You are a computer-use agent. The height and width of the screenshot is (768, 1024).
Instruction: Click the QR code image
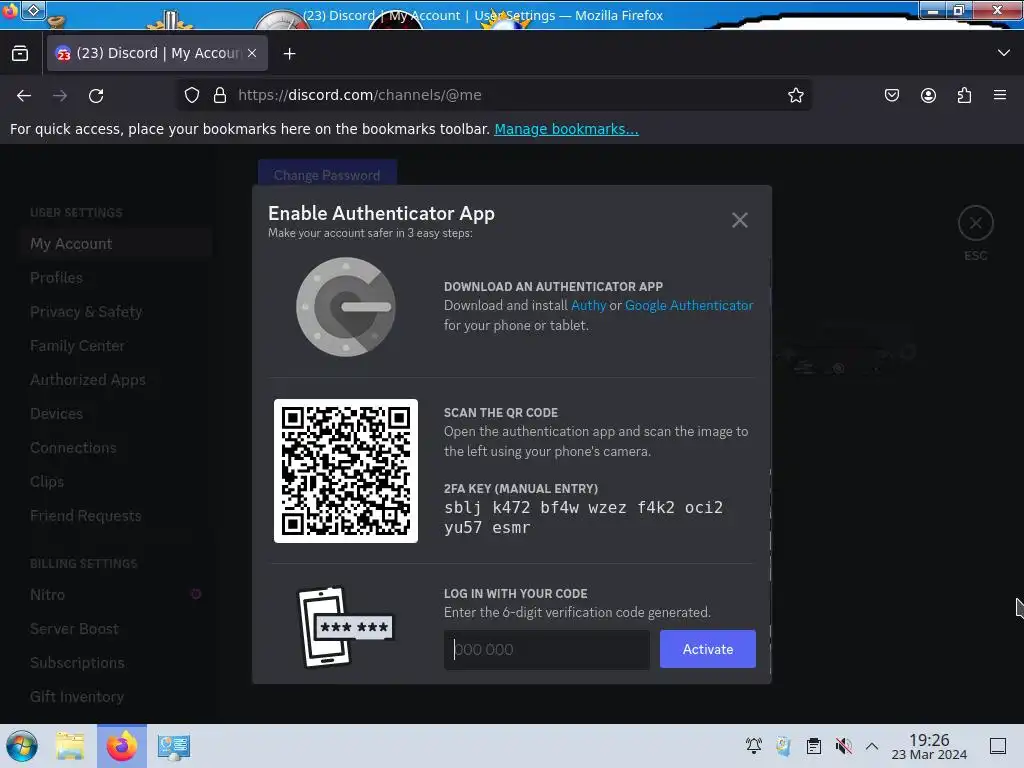tap(345, 471)
